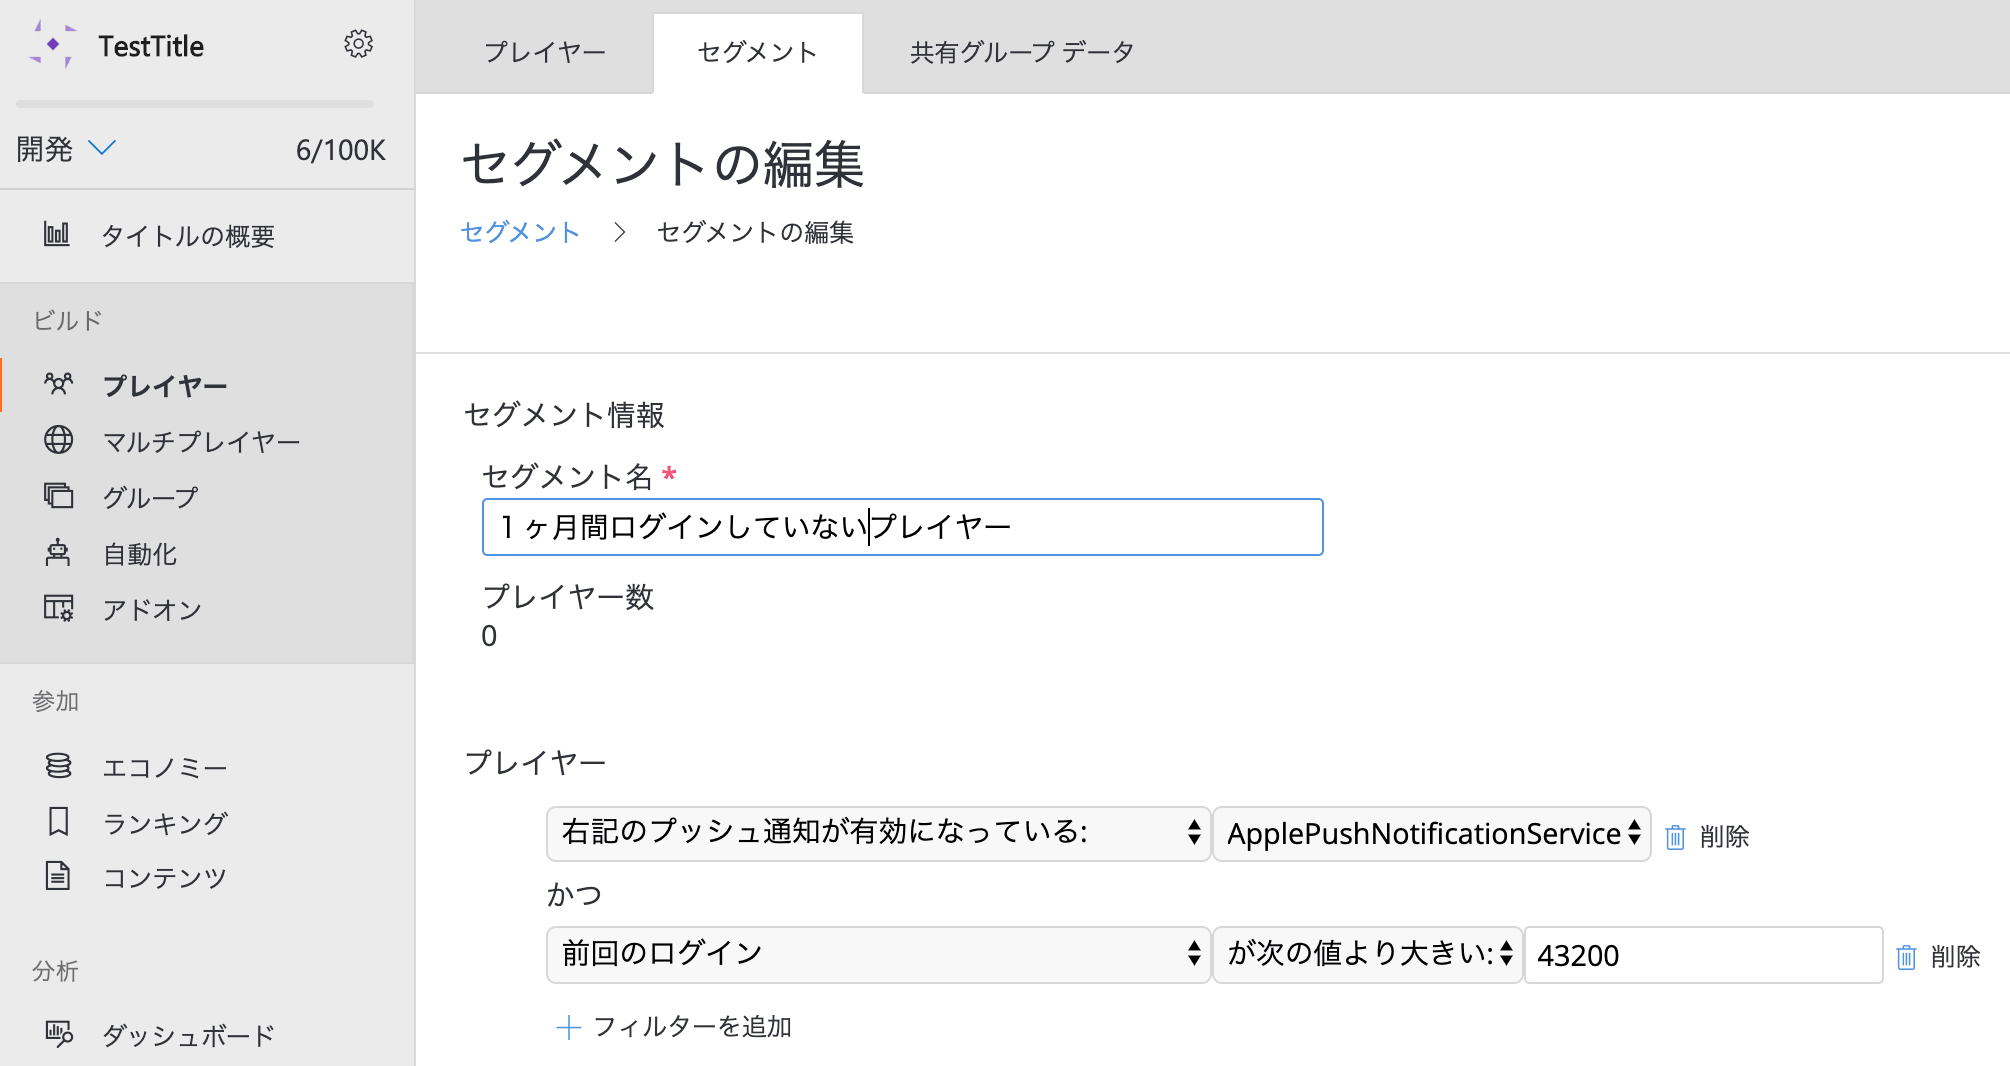
Task: Click the マルチプレイヤー globe icon
Action: coord(58,440)
